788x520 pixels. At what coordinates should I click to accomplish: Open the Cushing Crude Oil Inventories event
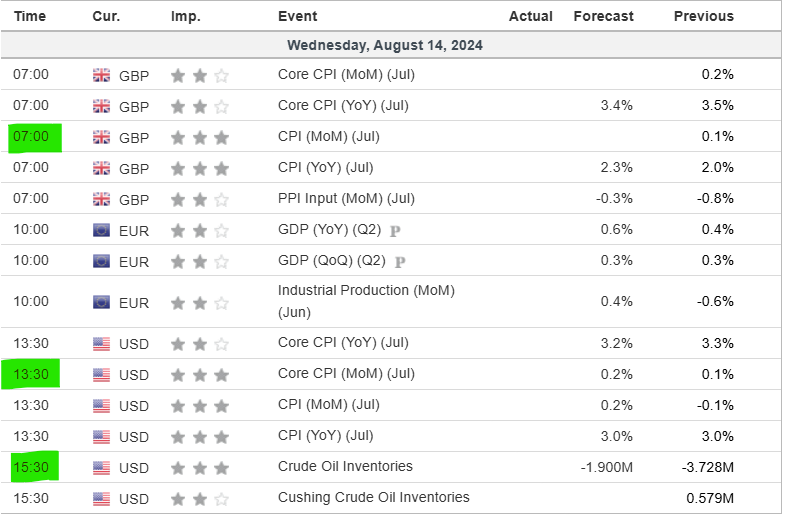373,498
